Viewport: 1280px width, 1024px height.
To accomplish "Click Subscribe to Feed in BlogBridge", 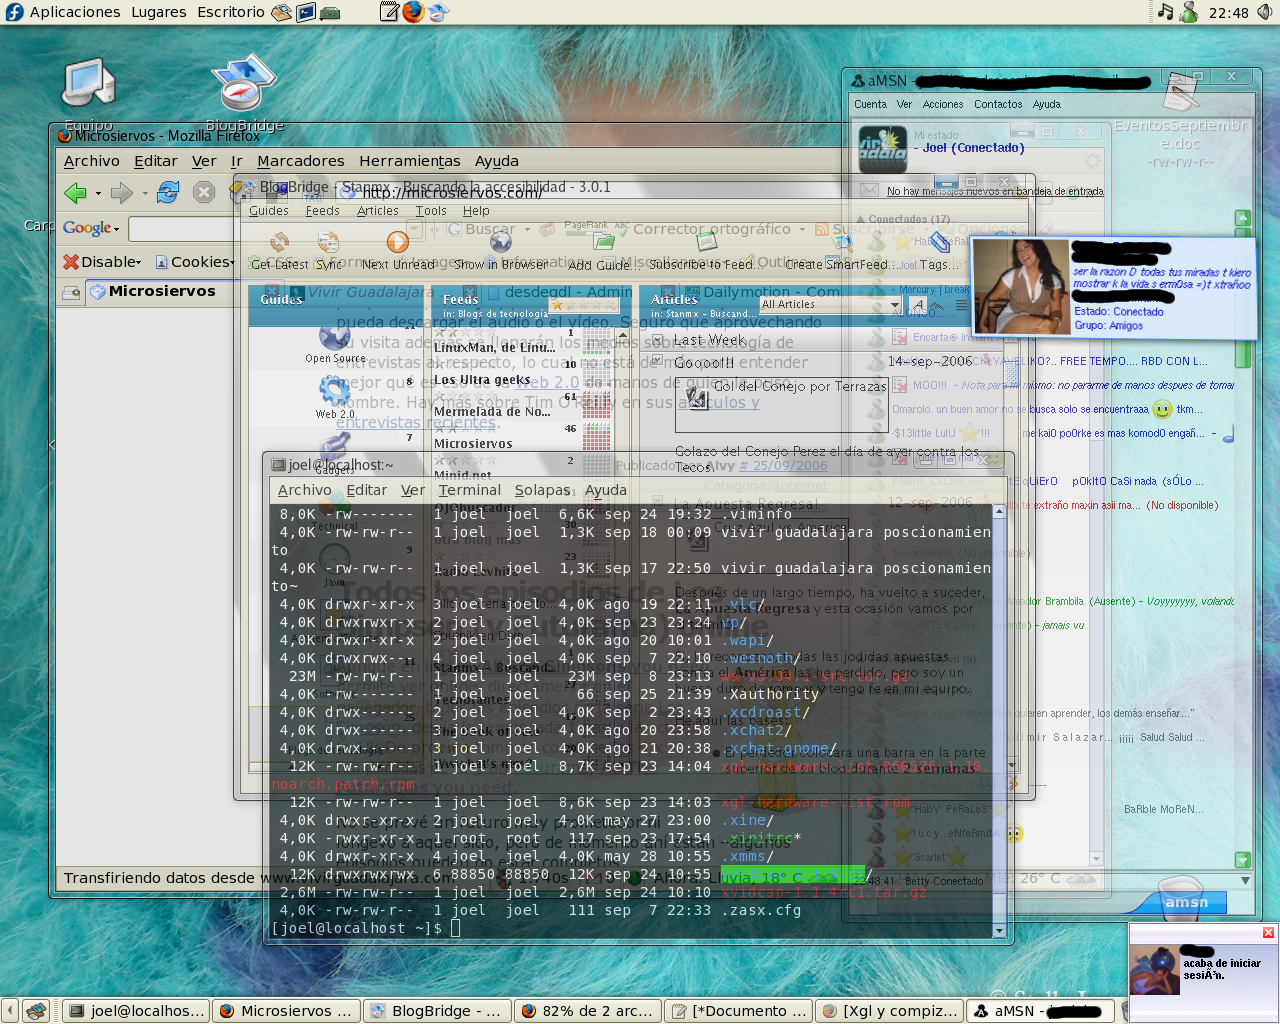I will (x=706, y=250).
